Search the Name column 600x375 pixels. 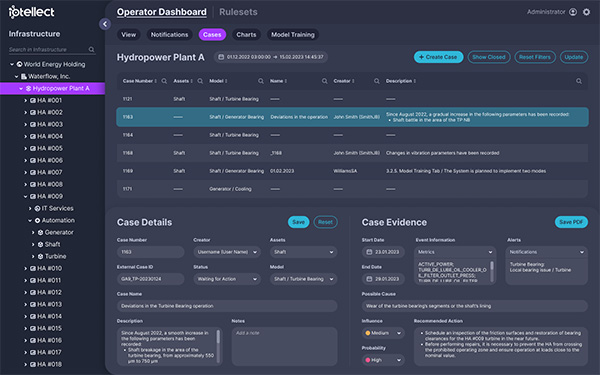324,81
